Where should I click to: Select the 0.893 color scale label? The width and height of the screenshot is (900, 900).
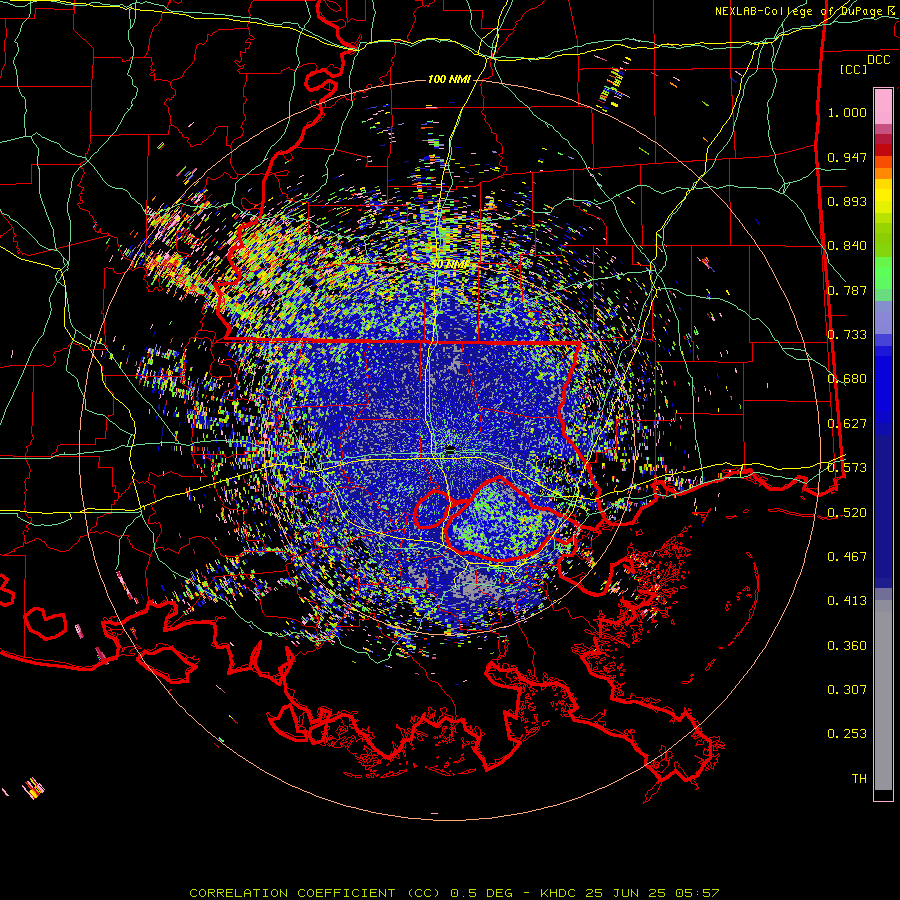click(x=847, y=201)
